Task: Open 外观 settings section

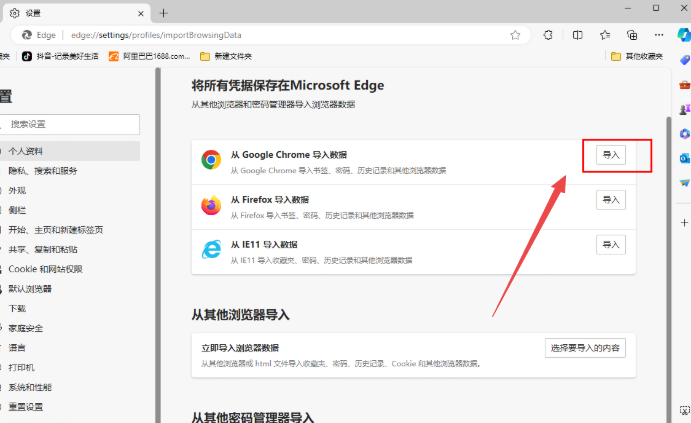Action: (x=17, y=190)
